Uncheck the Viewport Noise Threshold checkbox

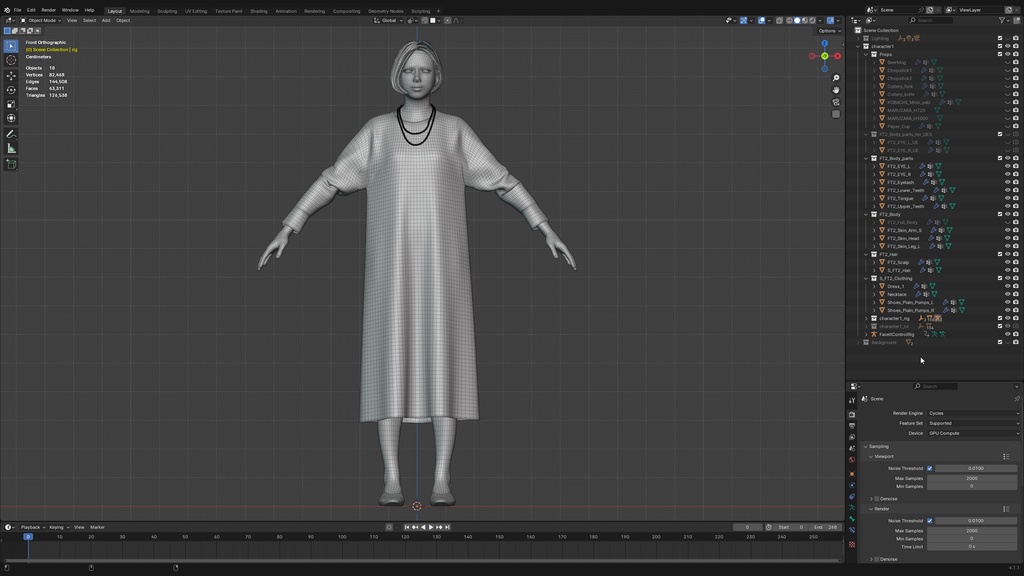coord(929,468)
